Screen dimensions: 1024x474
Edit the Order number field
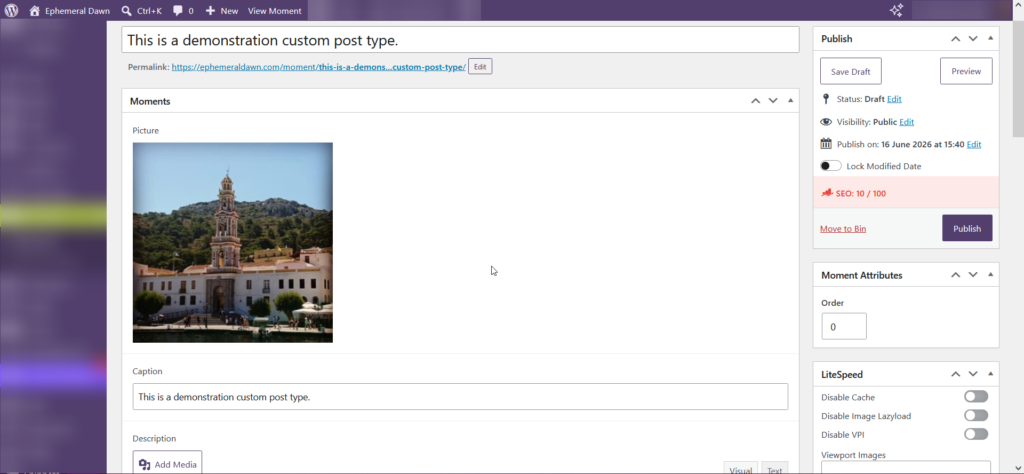click(x=844, y=326)
